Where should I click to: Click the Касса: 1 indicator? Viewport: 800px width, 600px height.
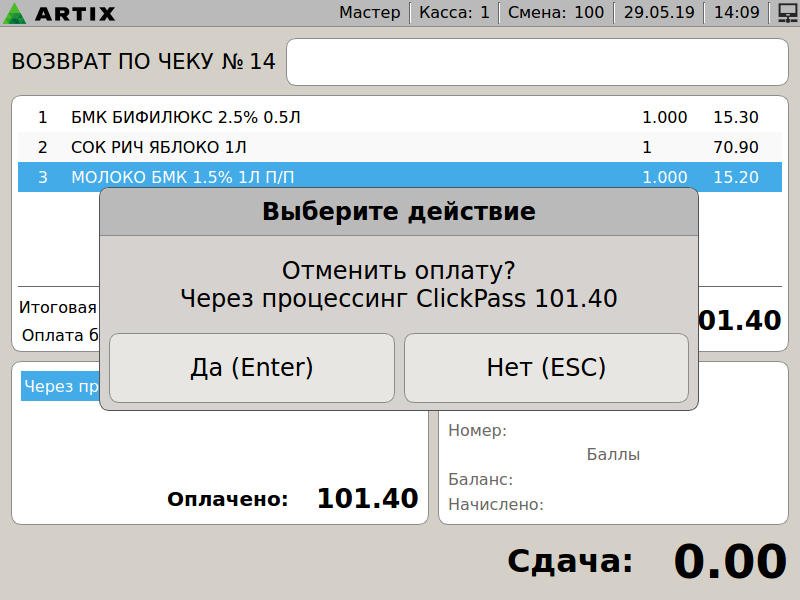pyautogui.click(x=454, y=13)
